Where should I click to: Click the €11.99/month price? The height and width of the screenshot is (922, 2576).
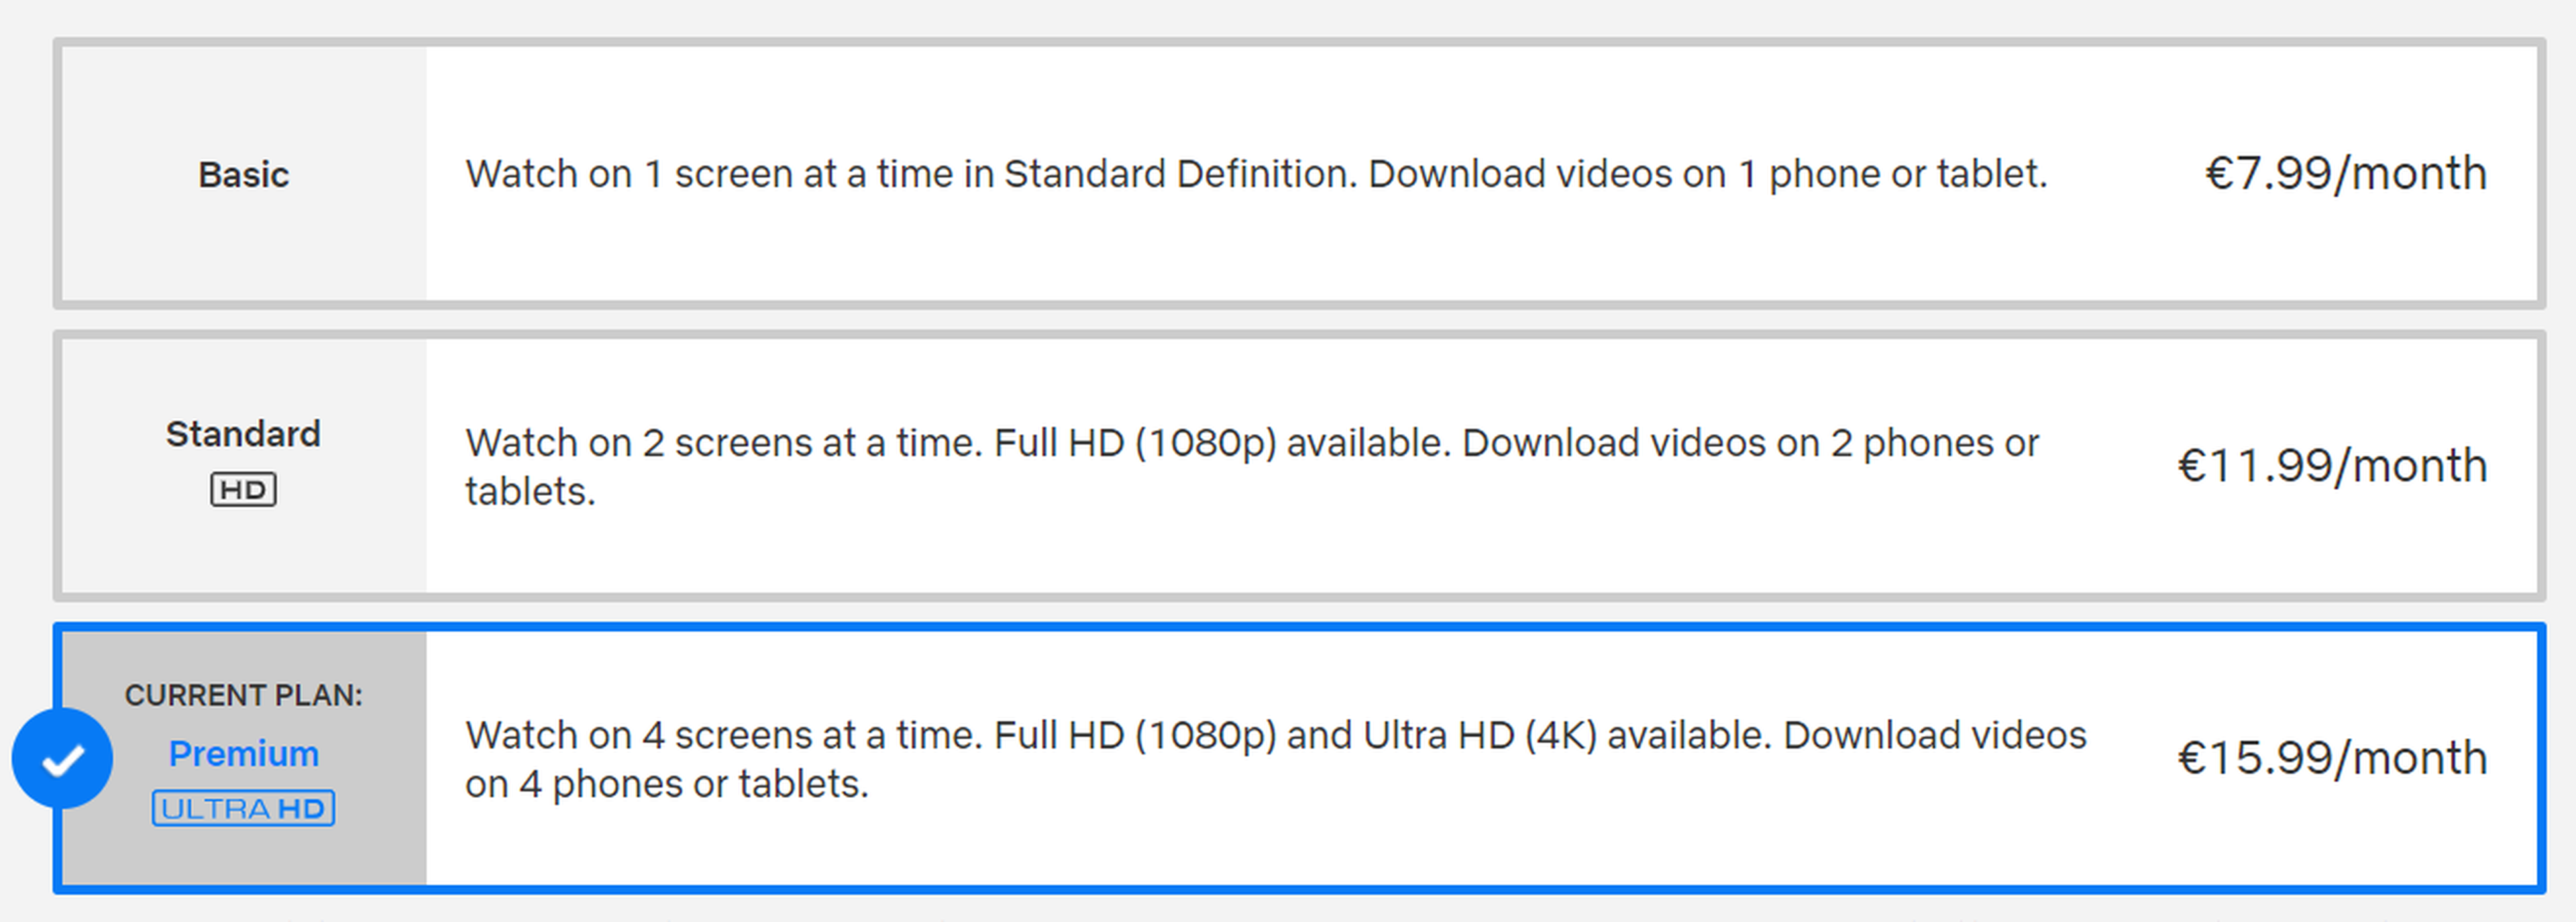tap(2331, 465)
